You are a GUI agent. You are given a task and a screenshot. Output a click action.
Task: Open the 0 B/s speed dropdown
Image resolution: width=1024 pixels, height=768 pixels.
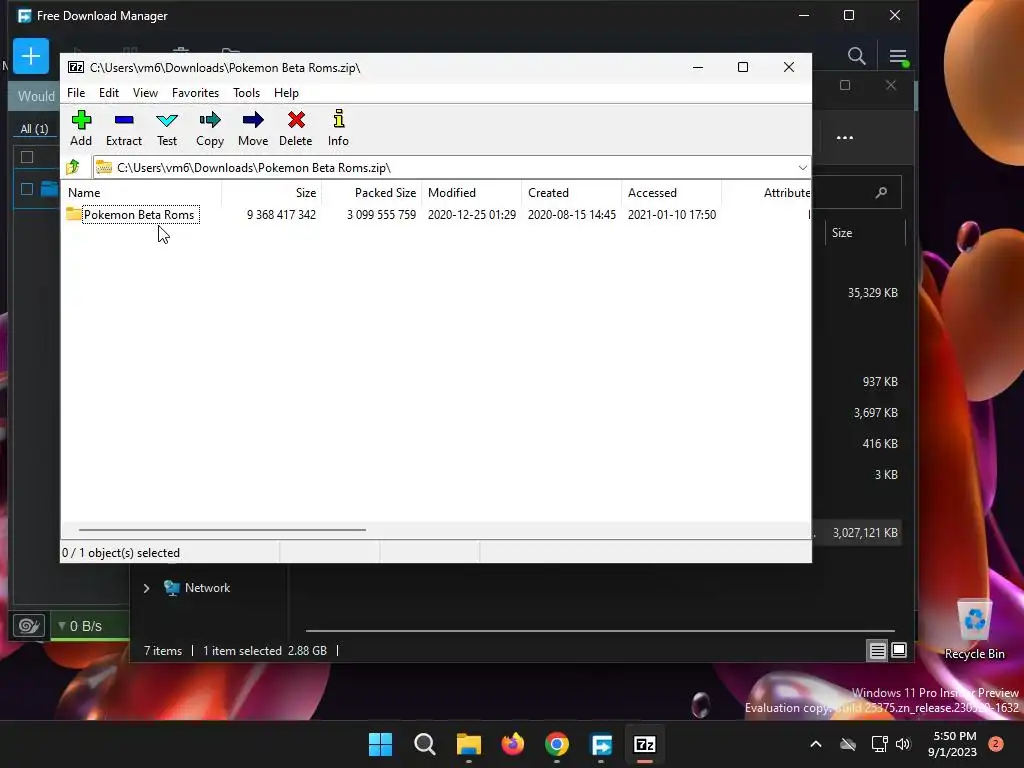tap(80, 626)
